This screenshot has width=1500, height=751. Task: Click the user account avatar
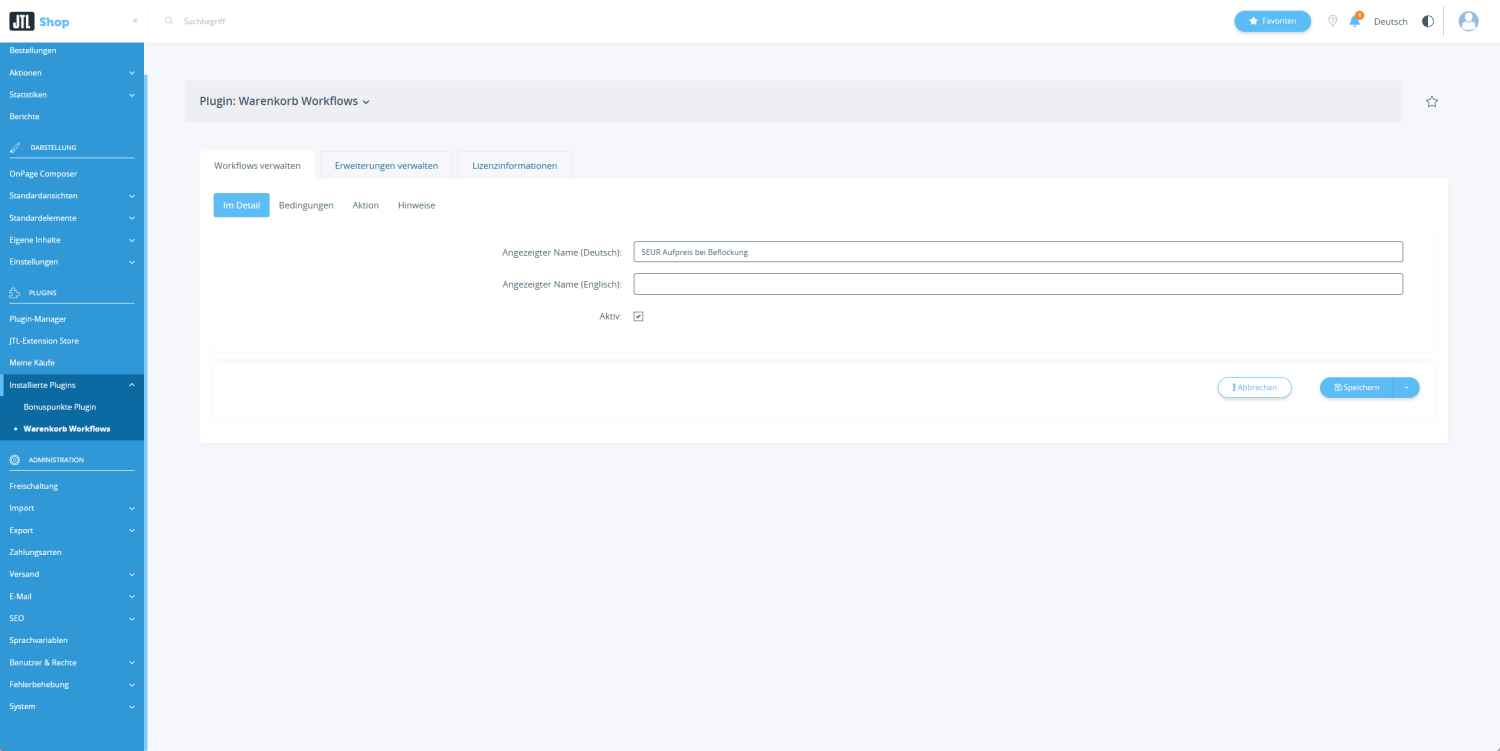click(x=1468, y=20)
